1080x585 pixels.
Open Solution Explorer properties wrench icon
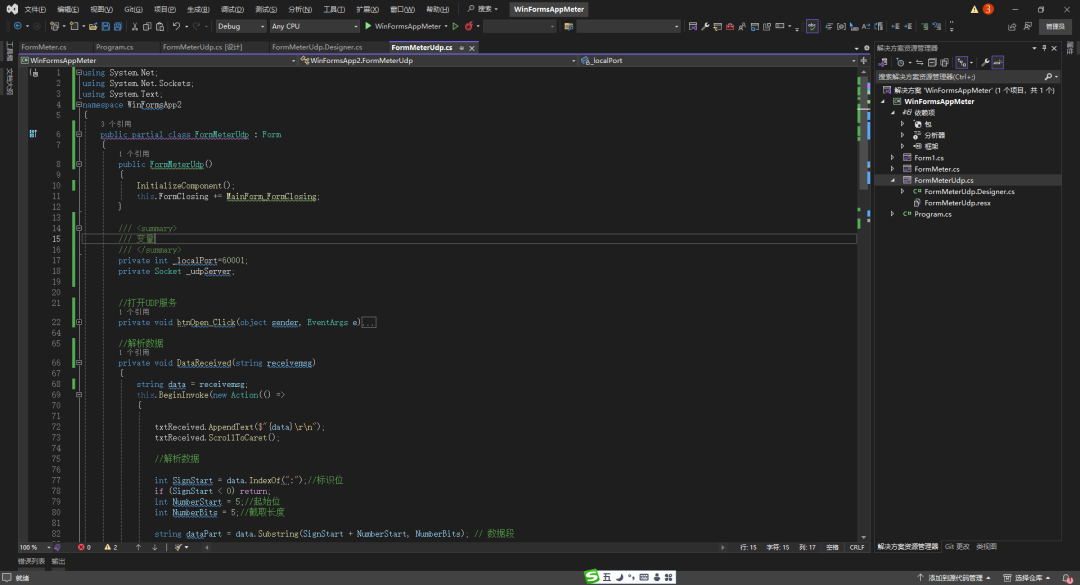coord(985,62)
